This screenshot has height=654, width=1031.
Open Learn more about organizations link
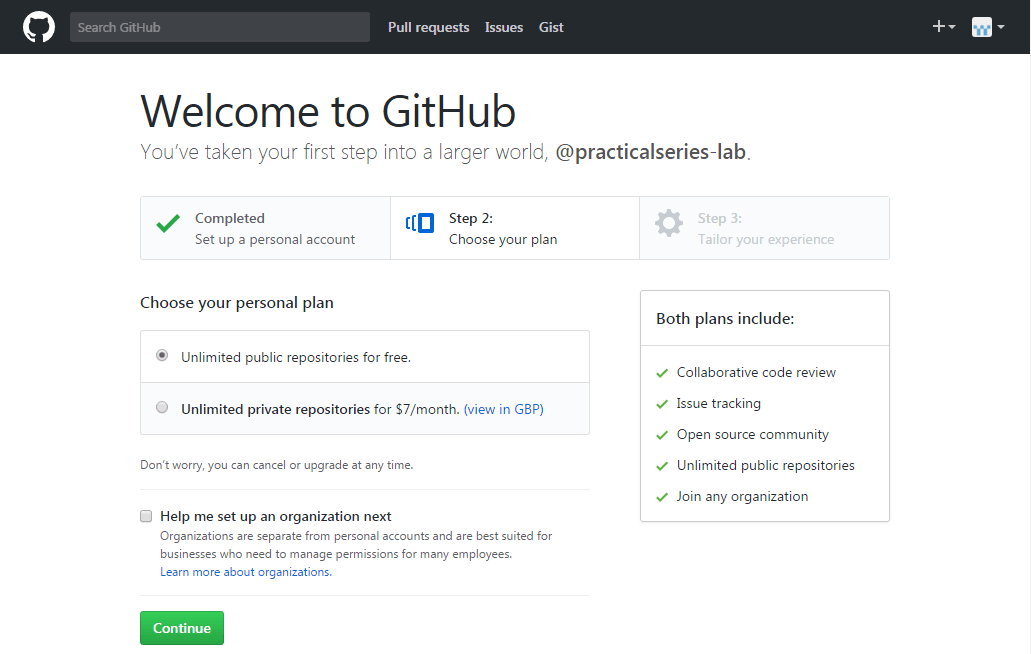[245, 572]
